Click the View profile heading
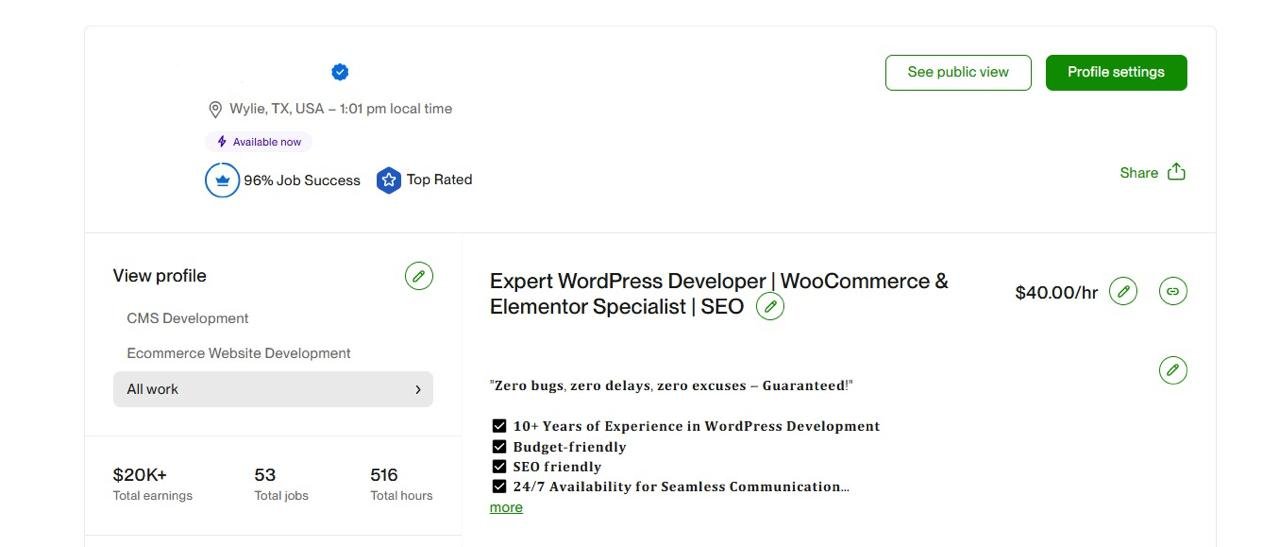This screenshot has height=547, width=1280. point(160,276)
